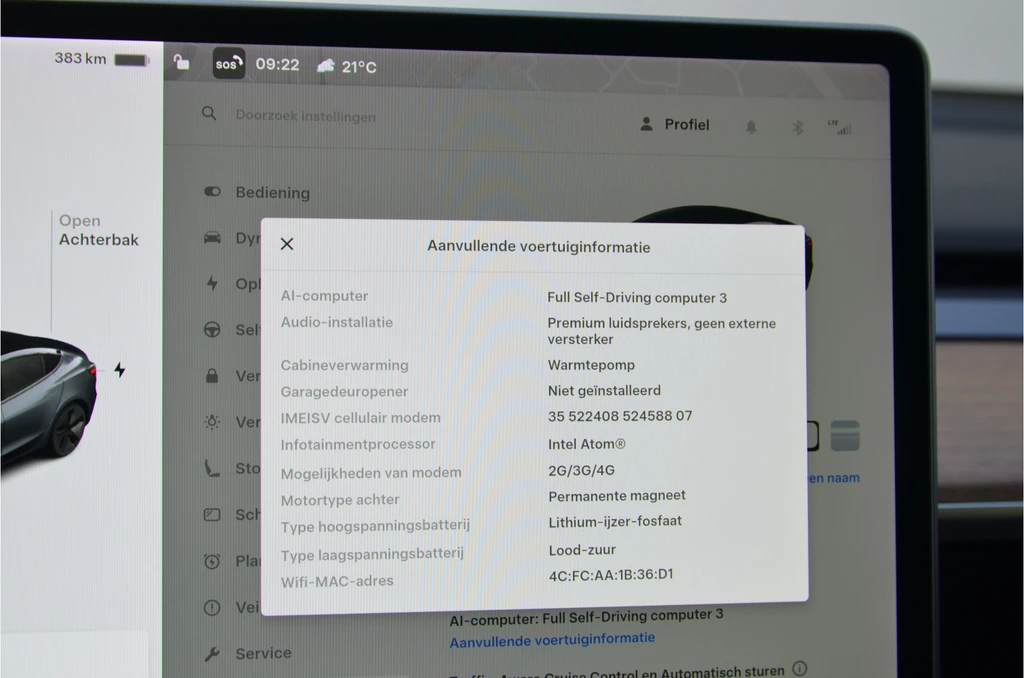Open the Profiel menu
The height and width of the screenshot is (678, 1024).
pyautogui.click(x=675, y=124)
